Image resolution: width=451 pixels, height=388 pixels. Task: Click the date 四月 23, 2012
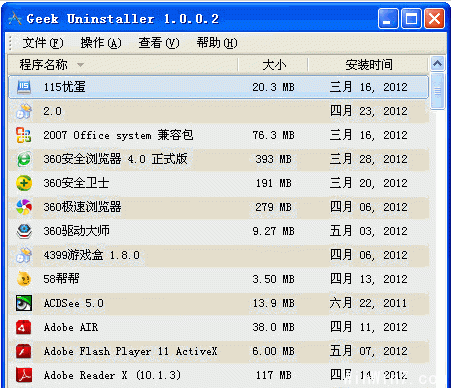tap(369, 111)
